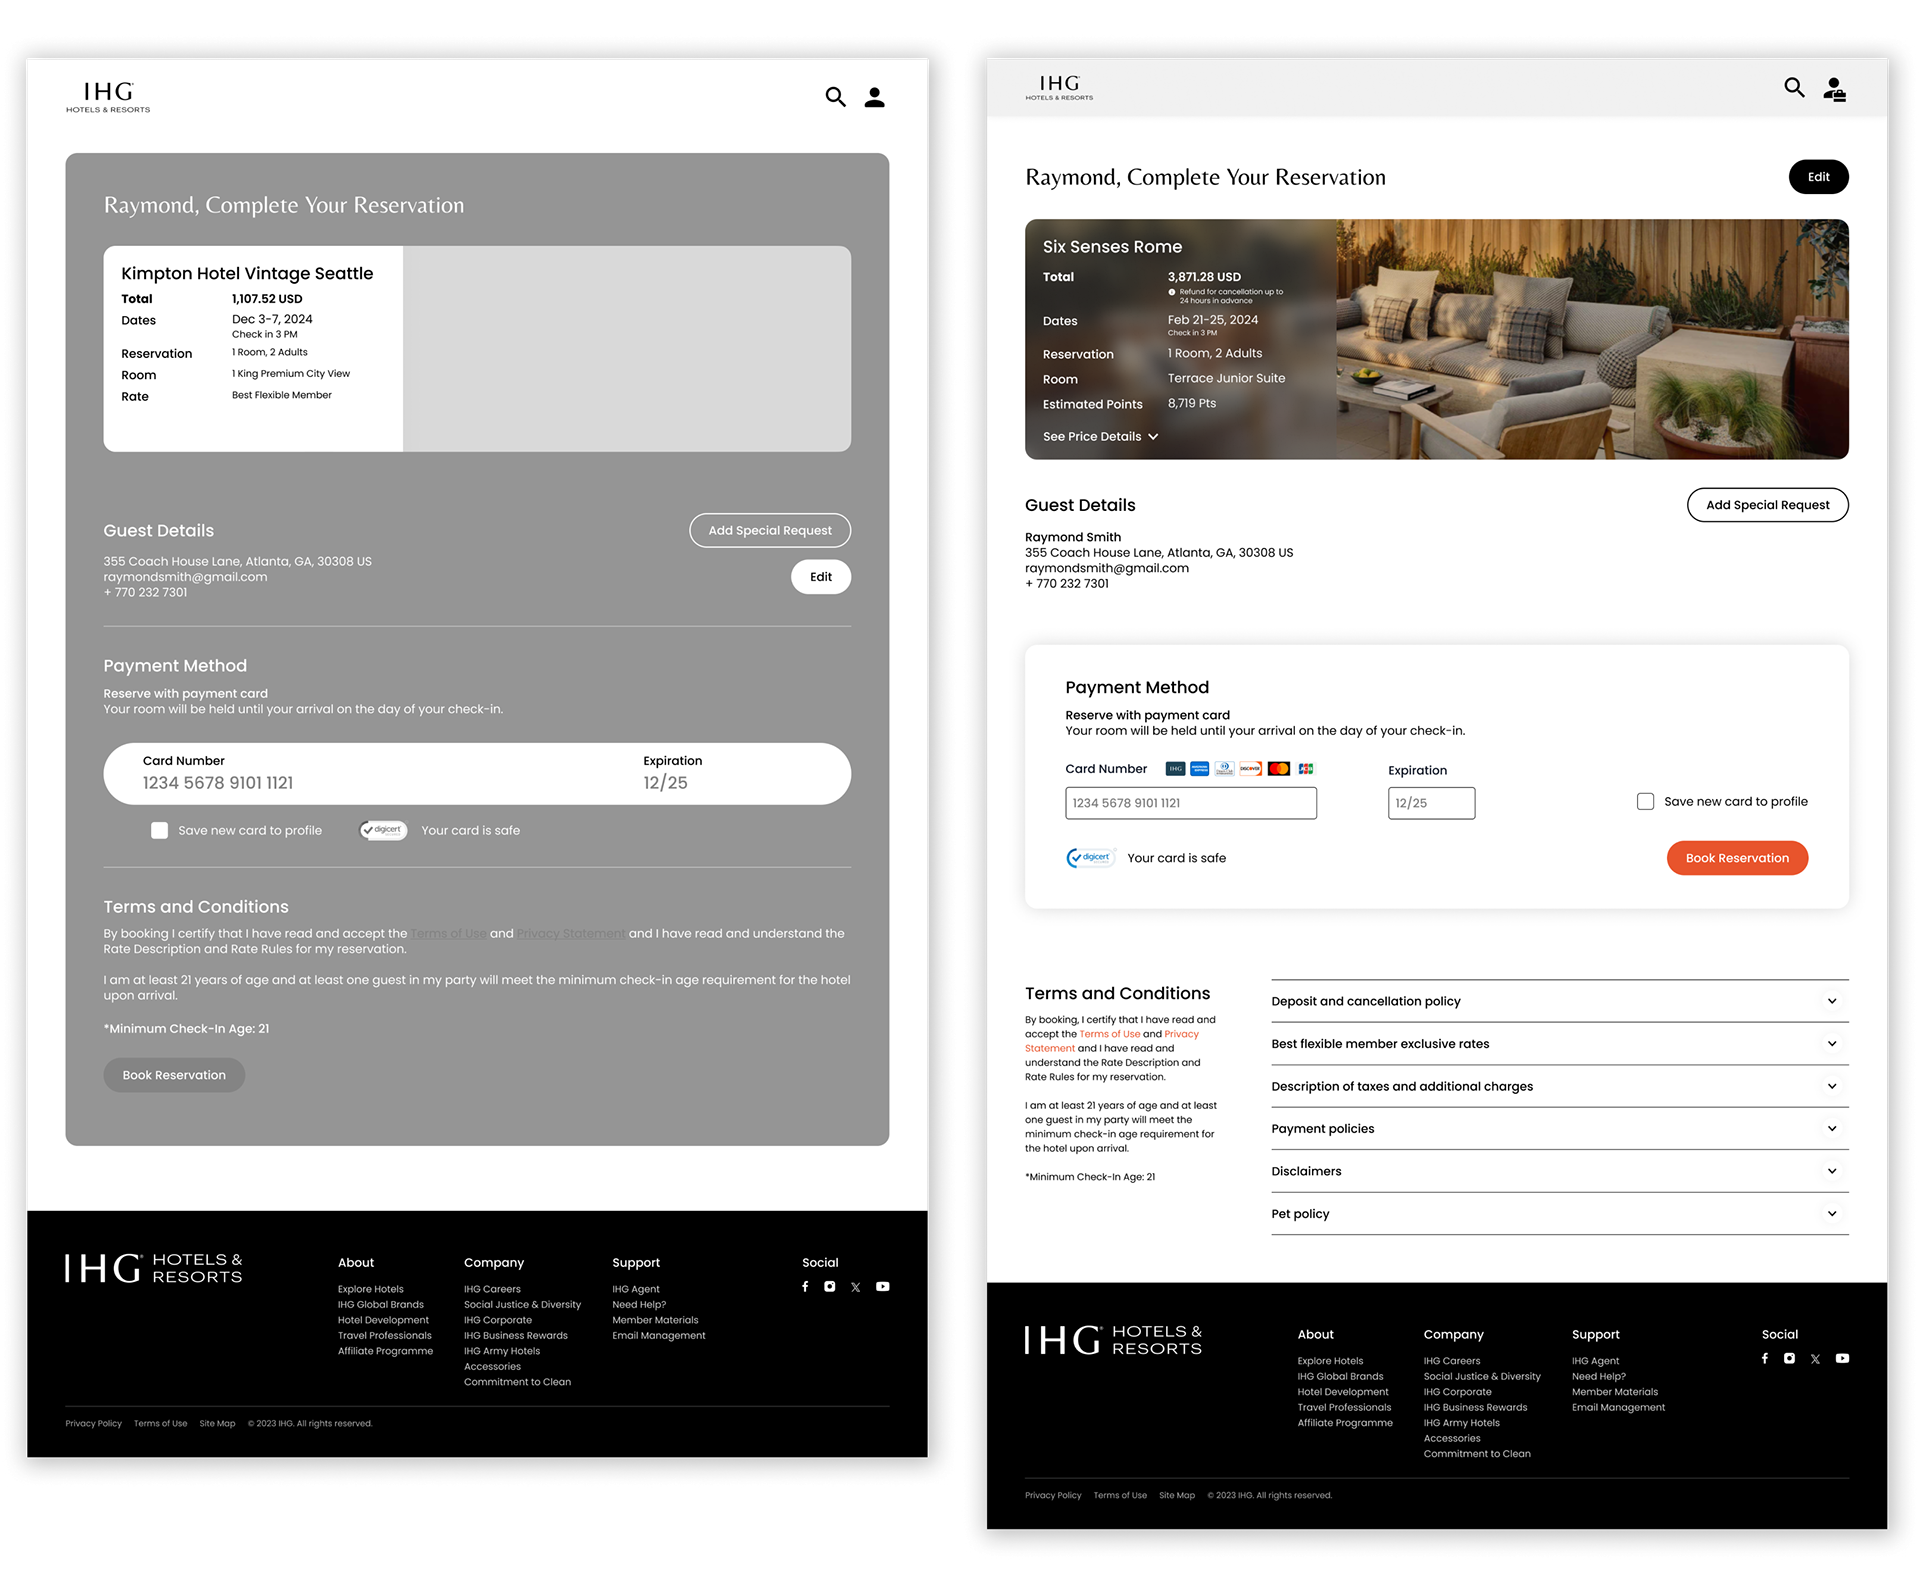Click the search magnifier in the right design header
1920x1589 pixels.
pyautogui.click(x=1795, y=88)
